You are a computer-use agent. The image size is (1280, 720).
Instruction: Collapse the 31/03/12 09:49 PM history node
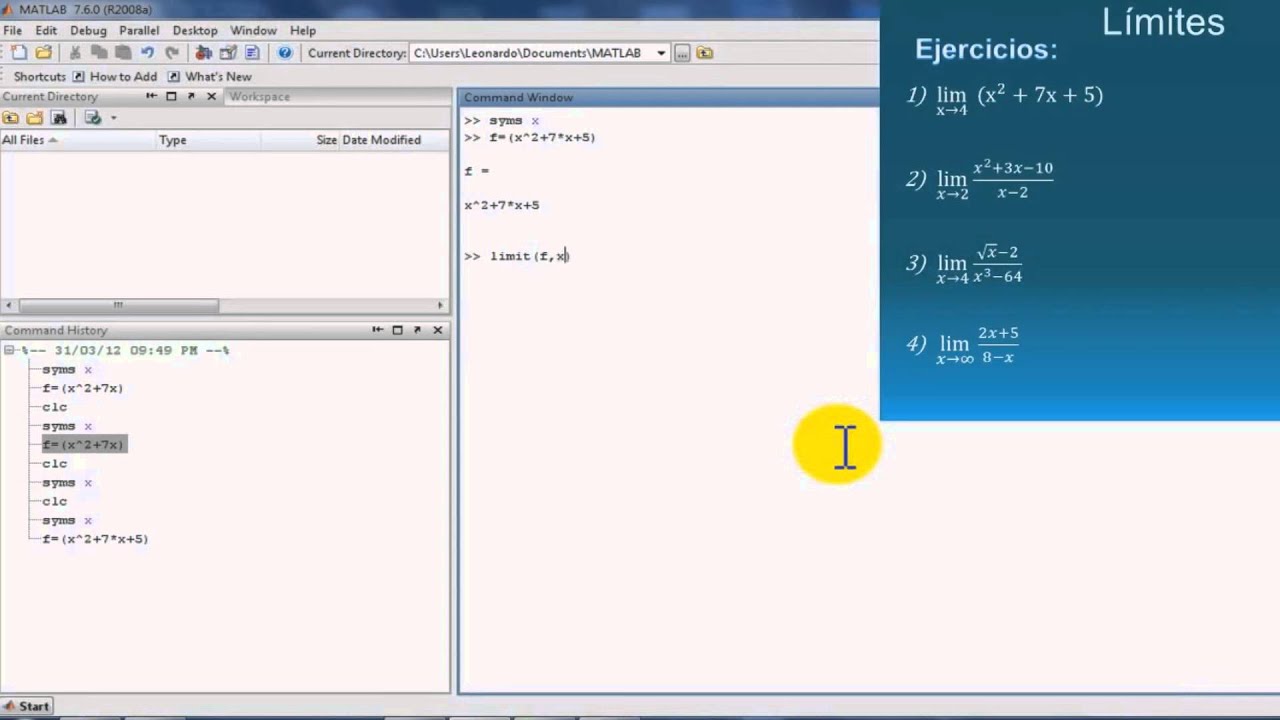tap(9, 351)
